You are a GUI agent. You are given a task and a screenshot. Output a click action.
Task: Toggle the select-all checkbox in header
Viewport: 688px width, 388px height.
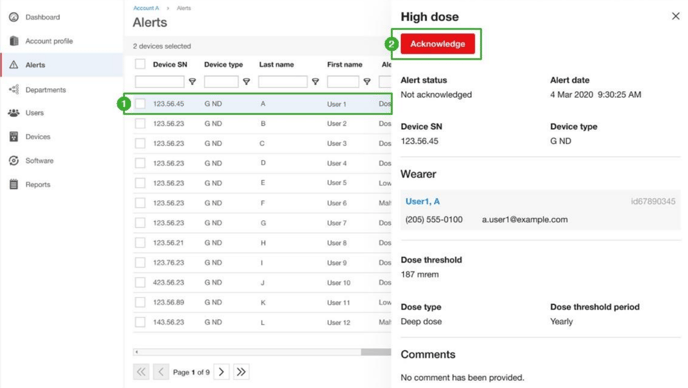pyautogui.click(x=140, y=64)
